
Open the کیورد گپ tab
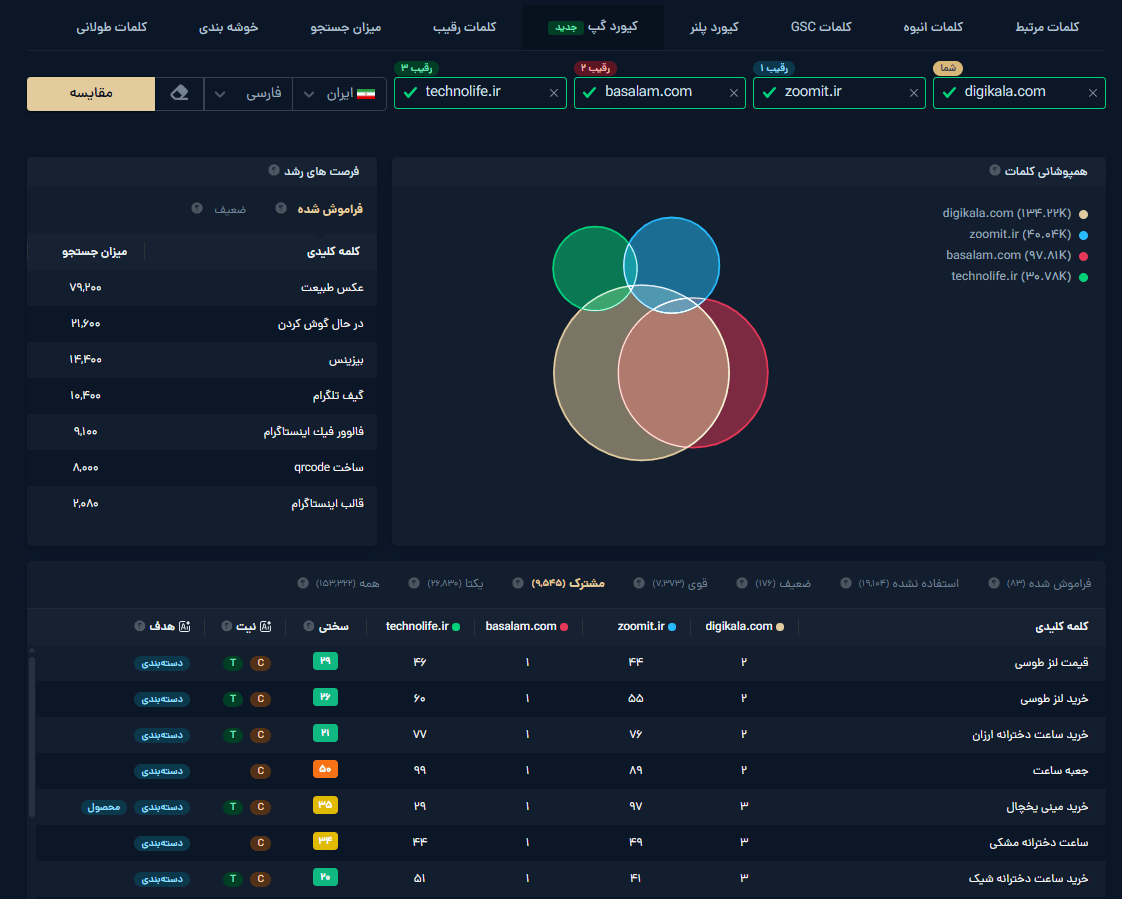click(592, 26)
